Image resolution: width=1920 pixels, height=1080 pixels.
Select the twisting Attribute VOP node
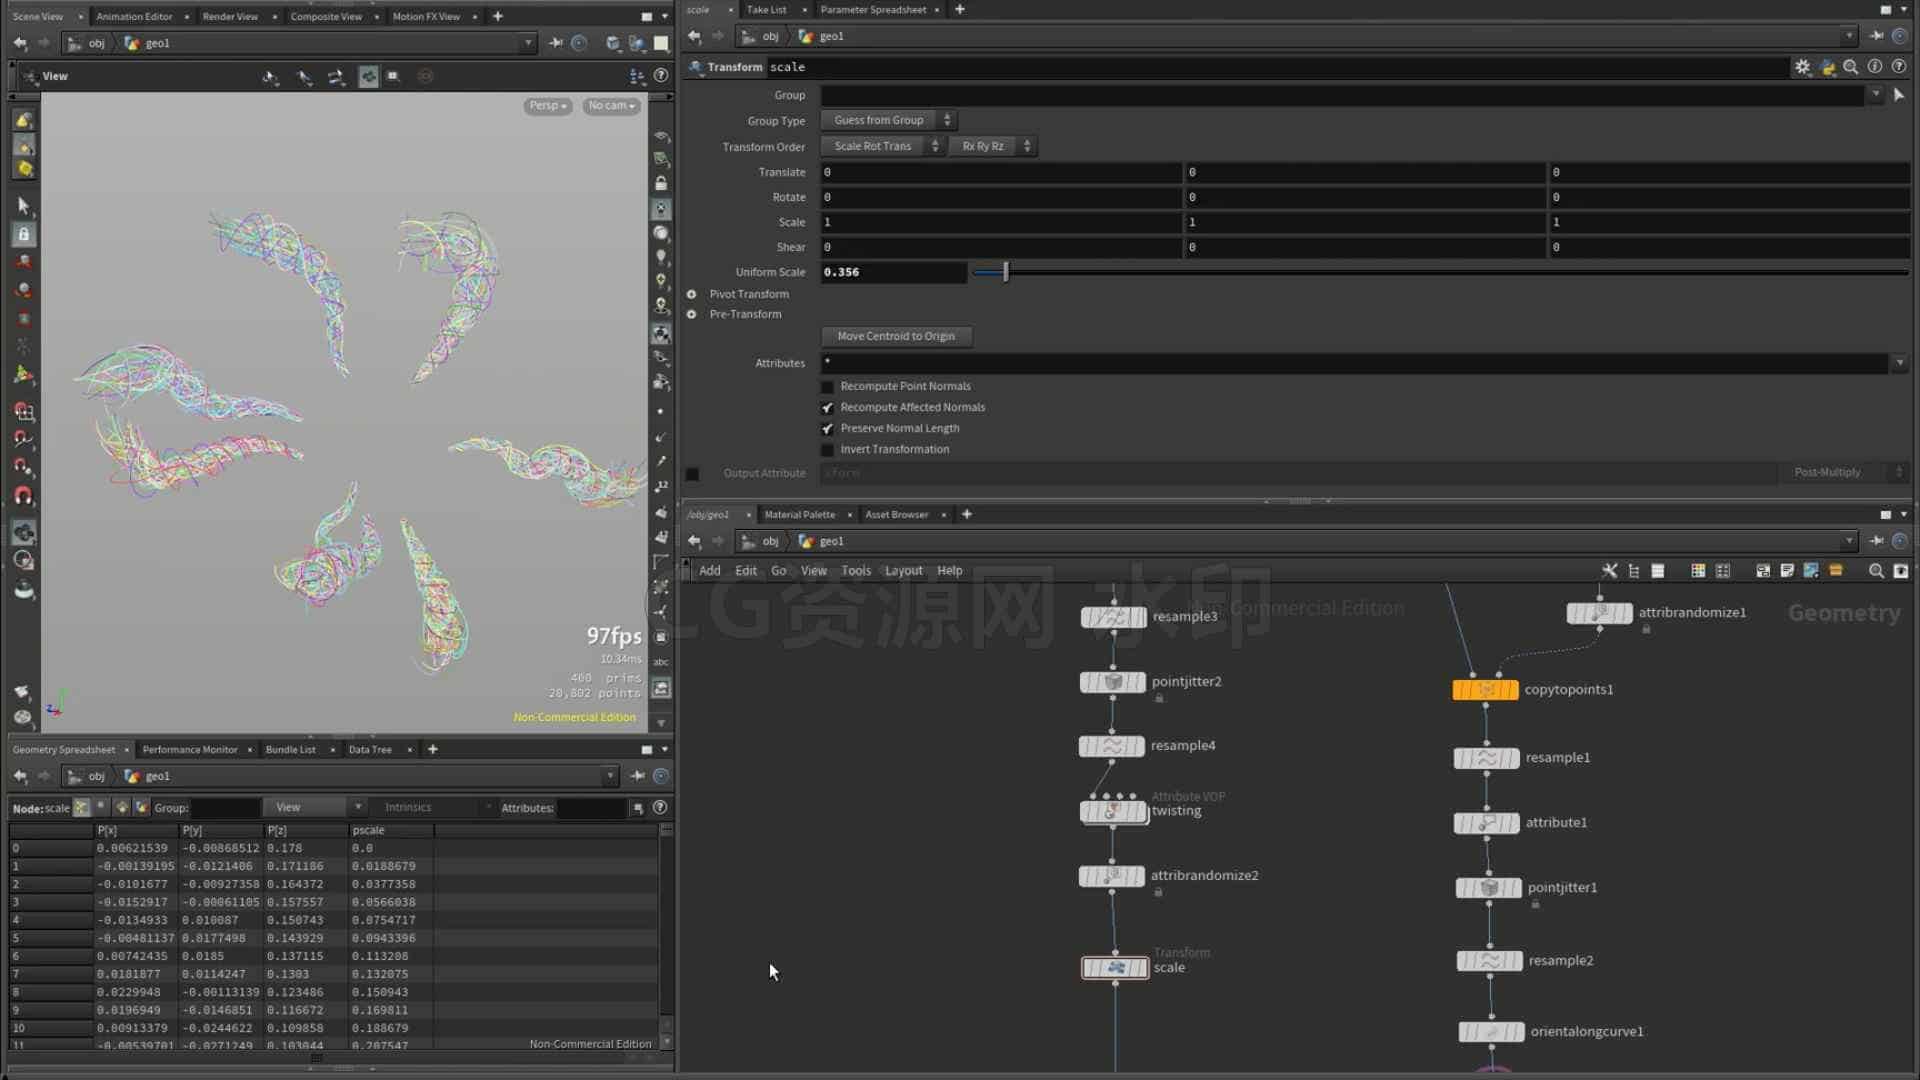pos(1113,811)
